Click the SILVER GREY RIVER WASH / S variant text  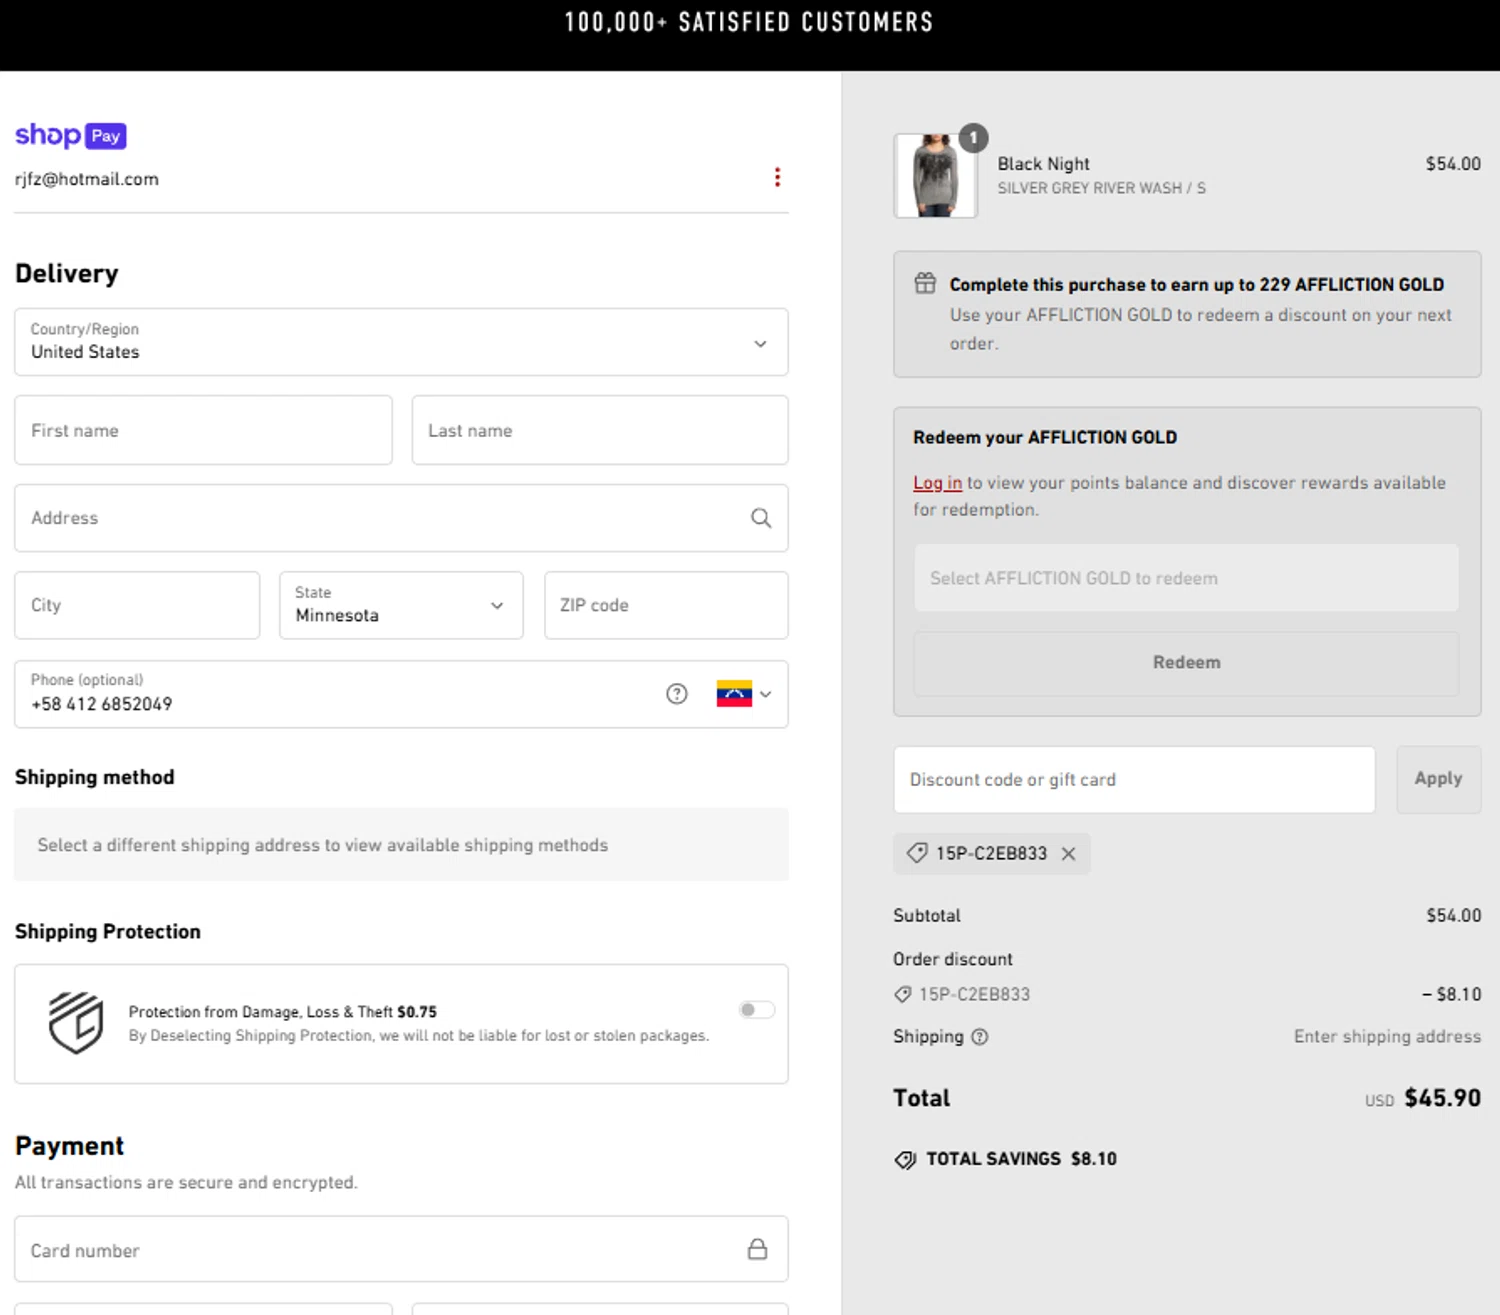coord(1101,188)
